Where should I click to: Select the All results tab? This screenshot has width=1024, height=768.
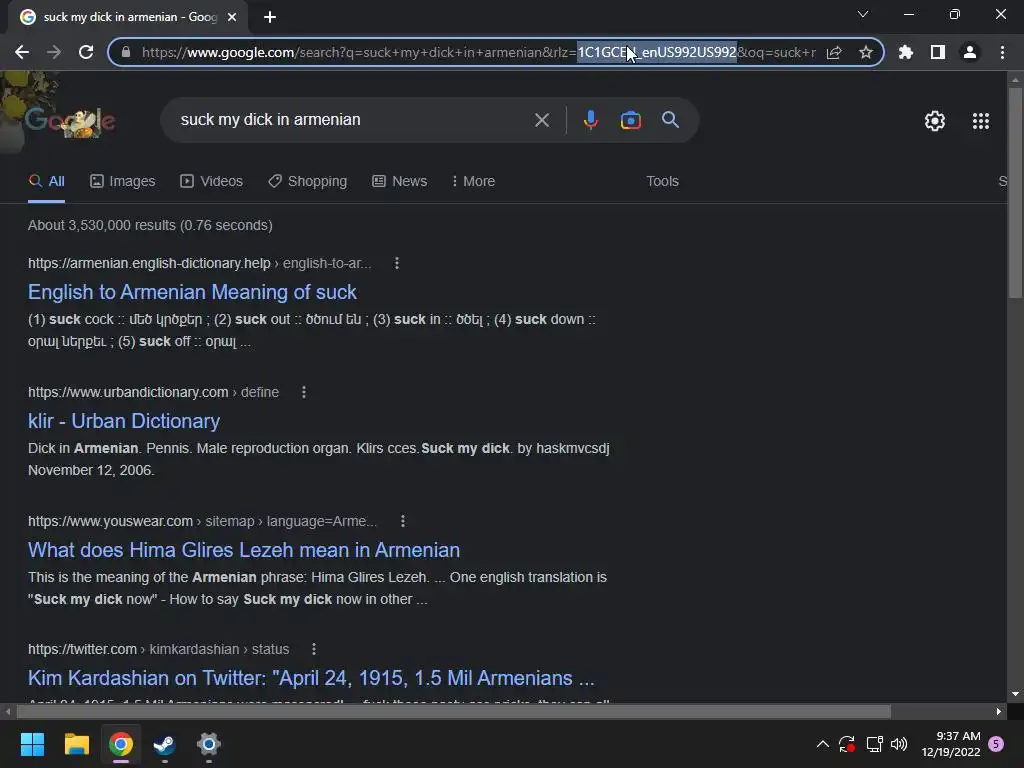coord(46,182)
